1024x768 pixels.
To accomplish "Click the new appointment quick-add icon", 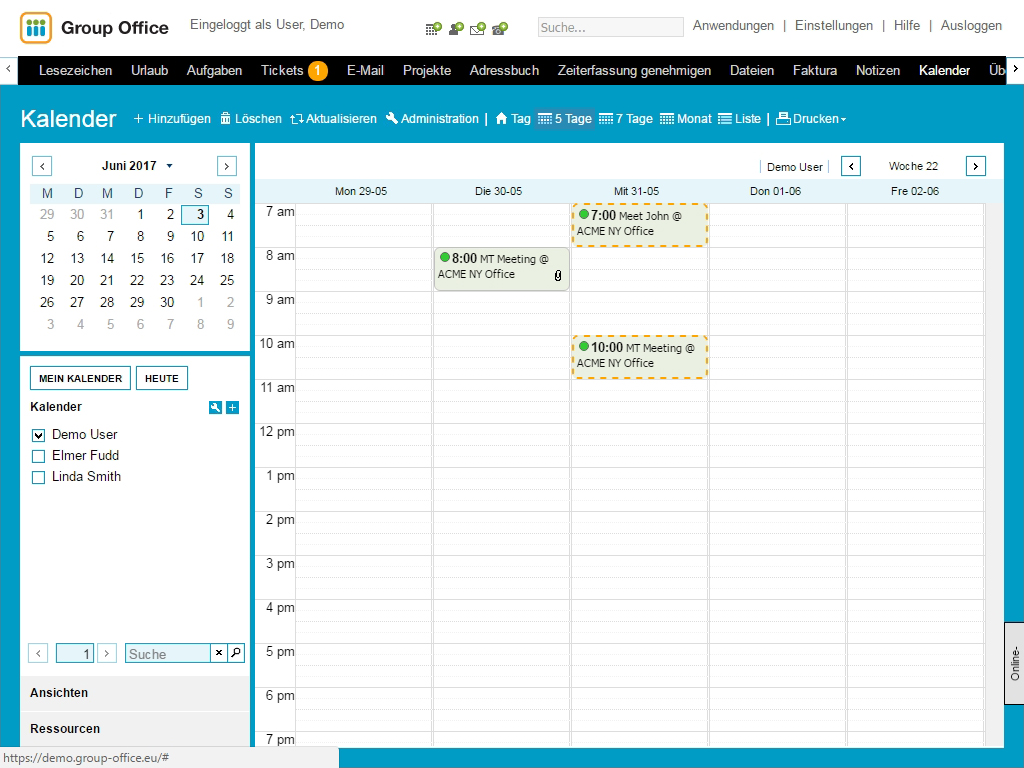I will [x=433, y=28].
